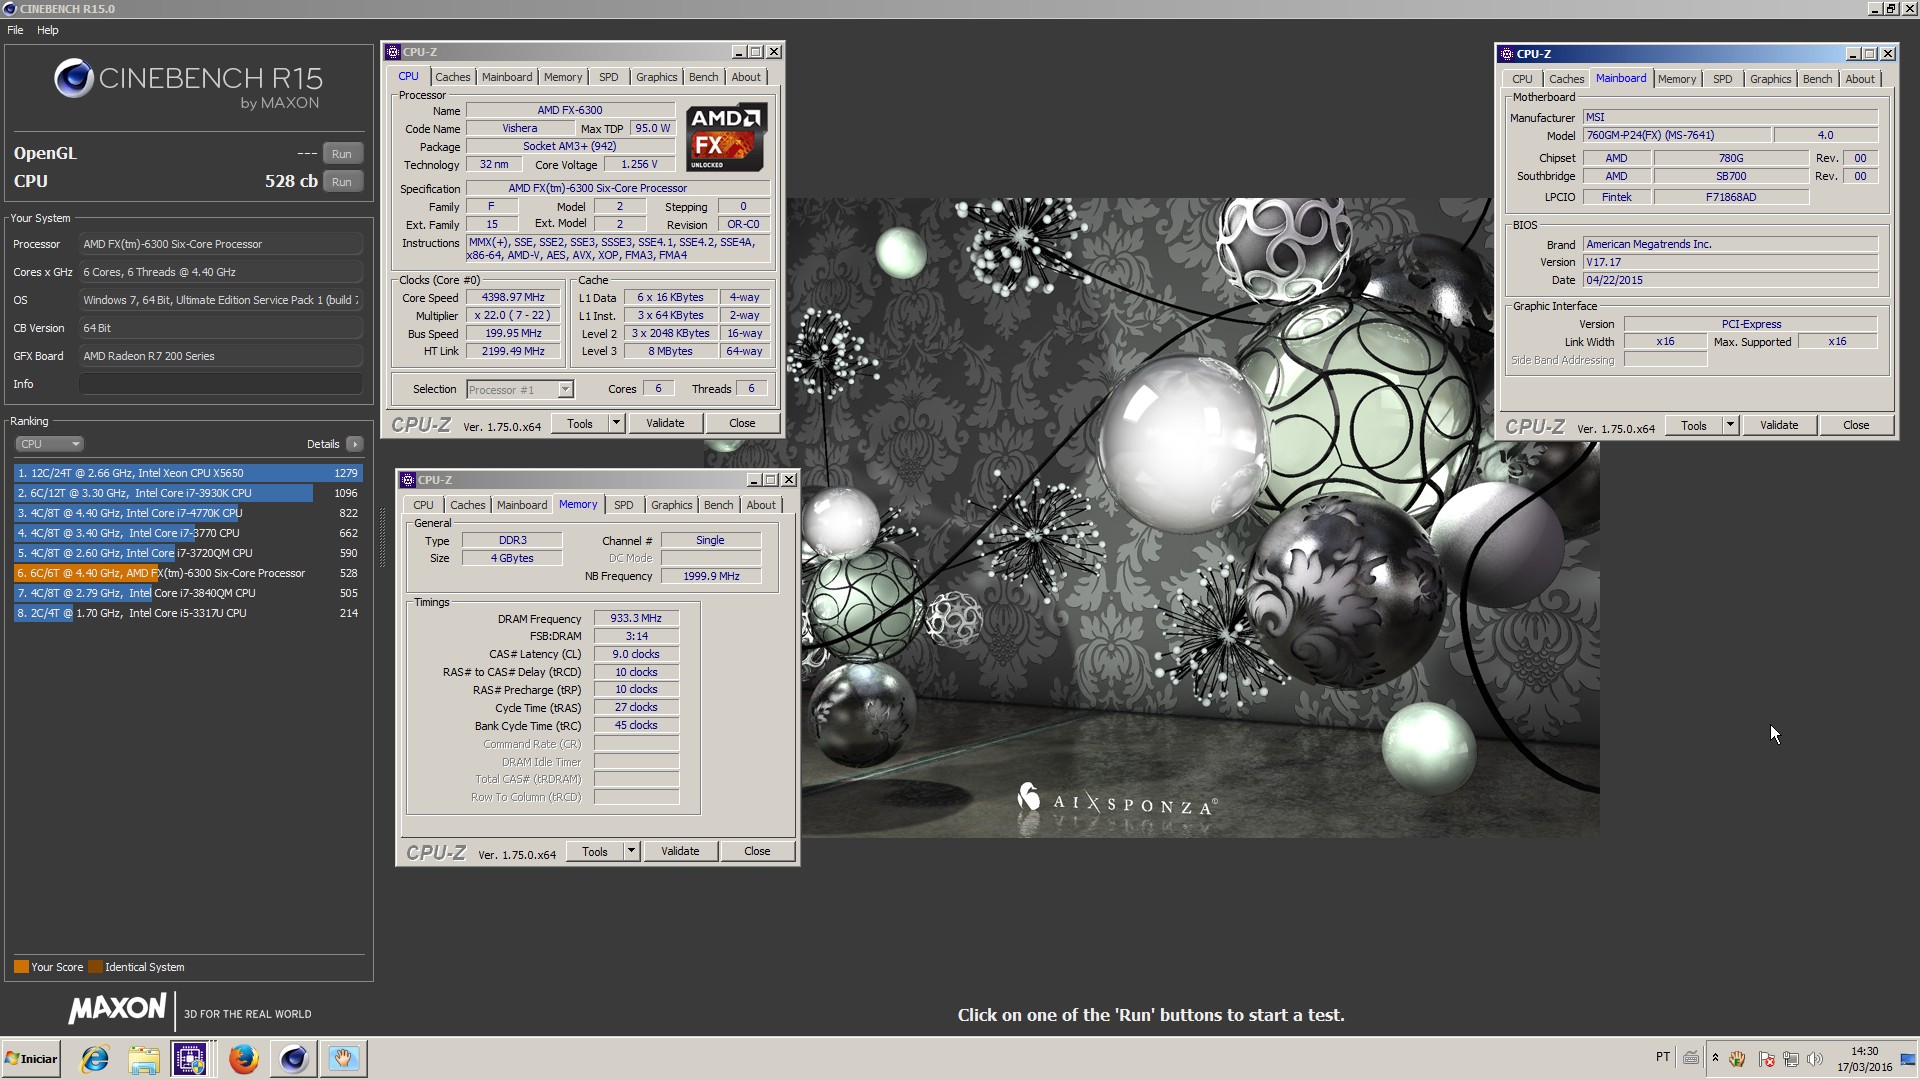Viewport: 1920px width, 1080px height.
Task: Select the Cinebench taskbar icon
Action: [293, 1058]
